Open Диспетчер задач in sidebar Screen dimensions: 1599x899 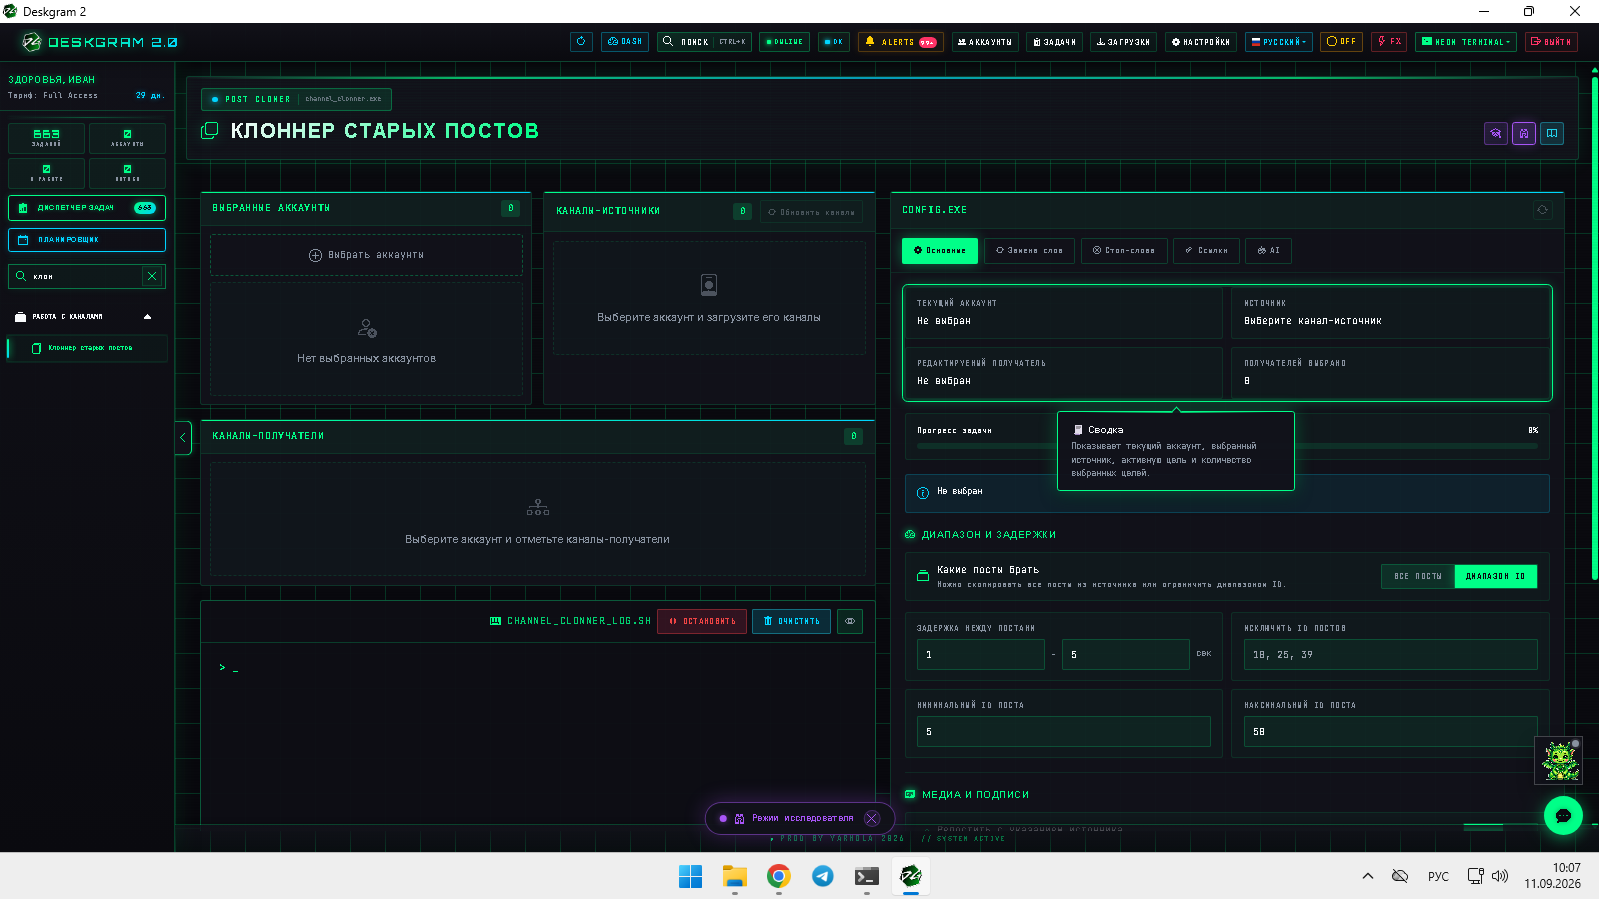[87, 208]
